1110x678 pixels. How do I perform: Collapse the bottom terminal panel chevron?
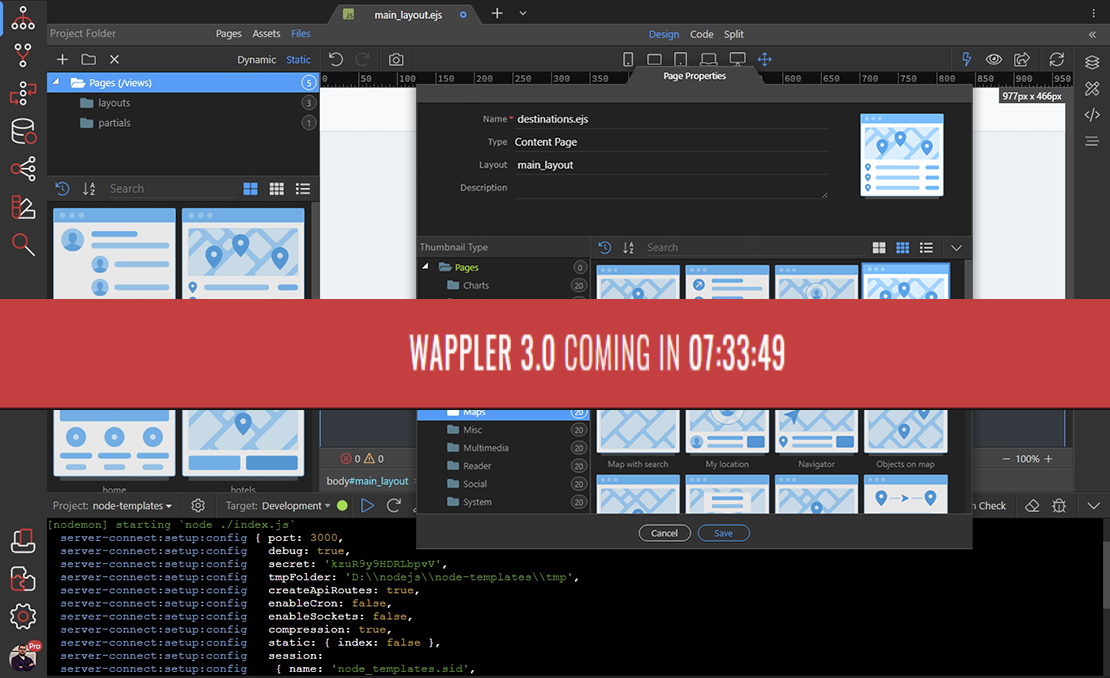click(1093, 505)
